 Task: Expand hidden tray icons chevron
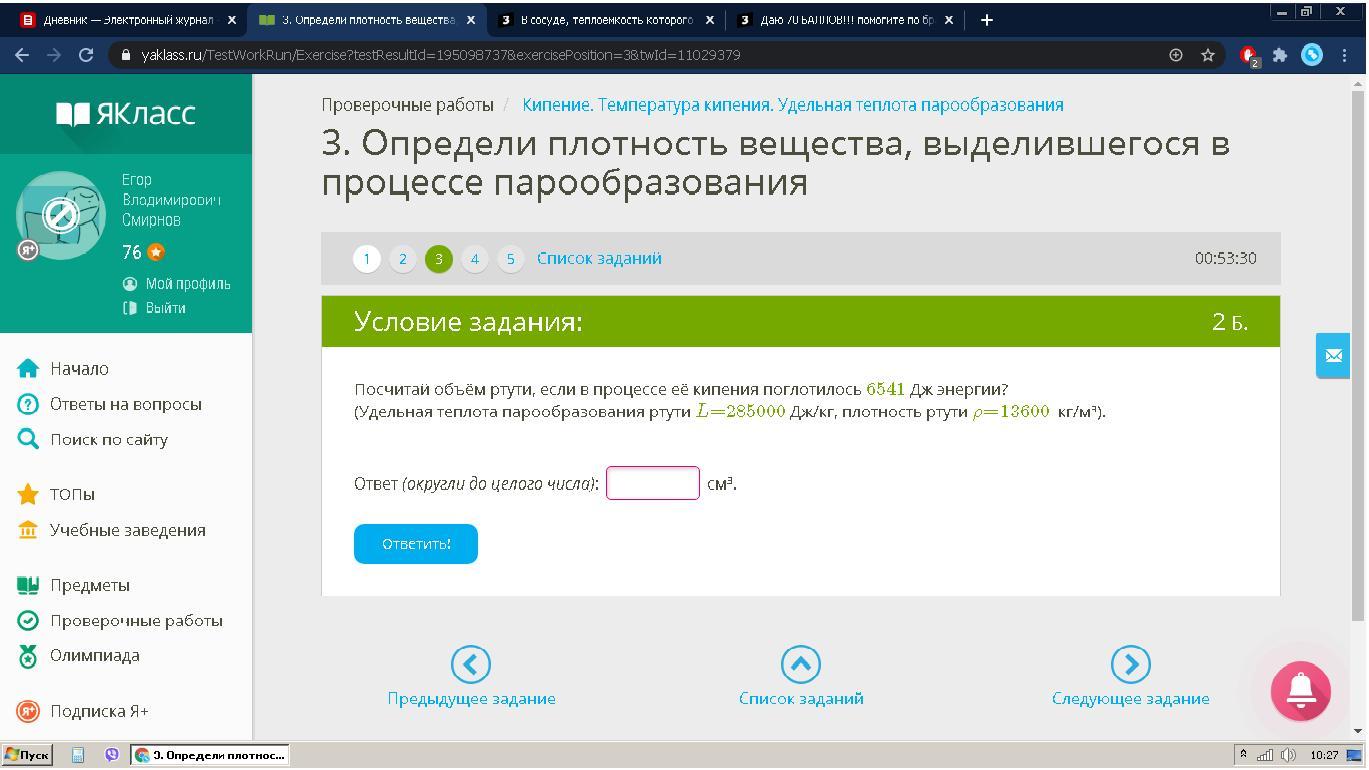1243,755
